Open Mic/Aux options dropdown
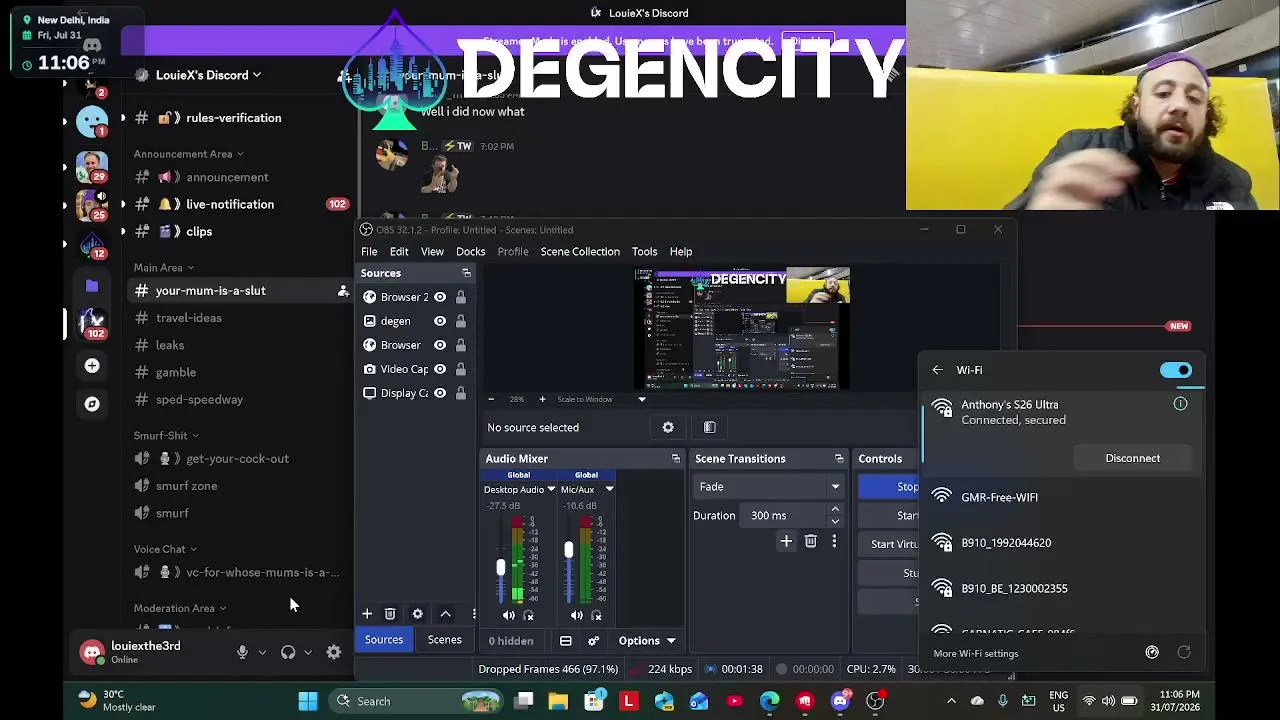This screenshot has height=720, width=1280. click(x=609, y=490)
